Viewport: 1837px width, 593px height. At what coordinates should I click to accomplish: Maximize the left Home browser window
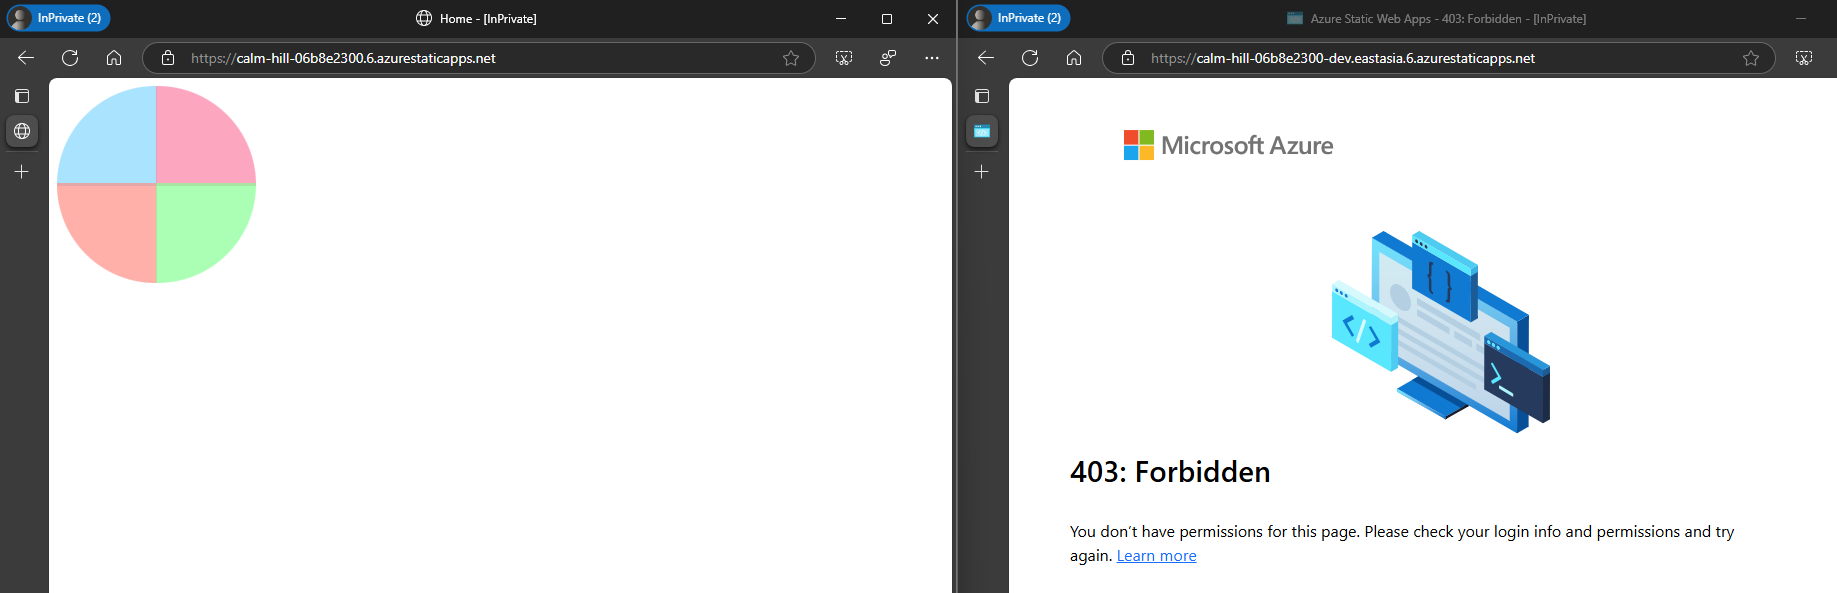tap(887, 18)
